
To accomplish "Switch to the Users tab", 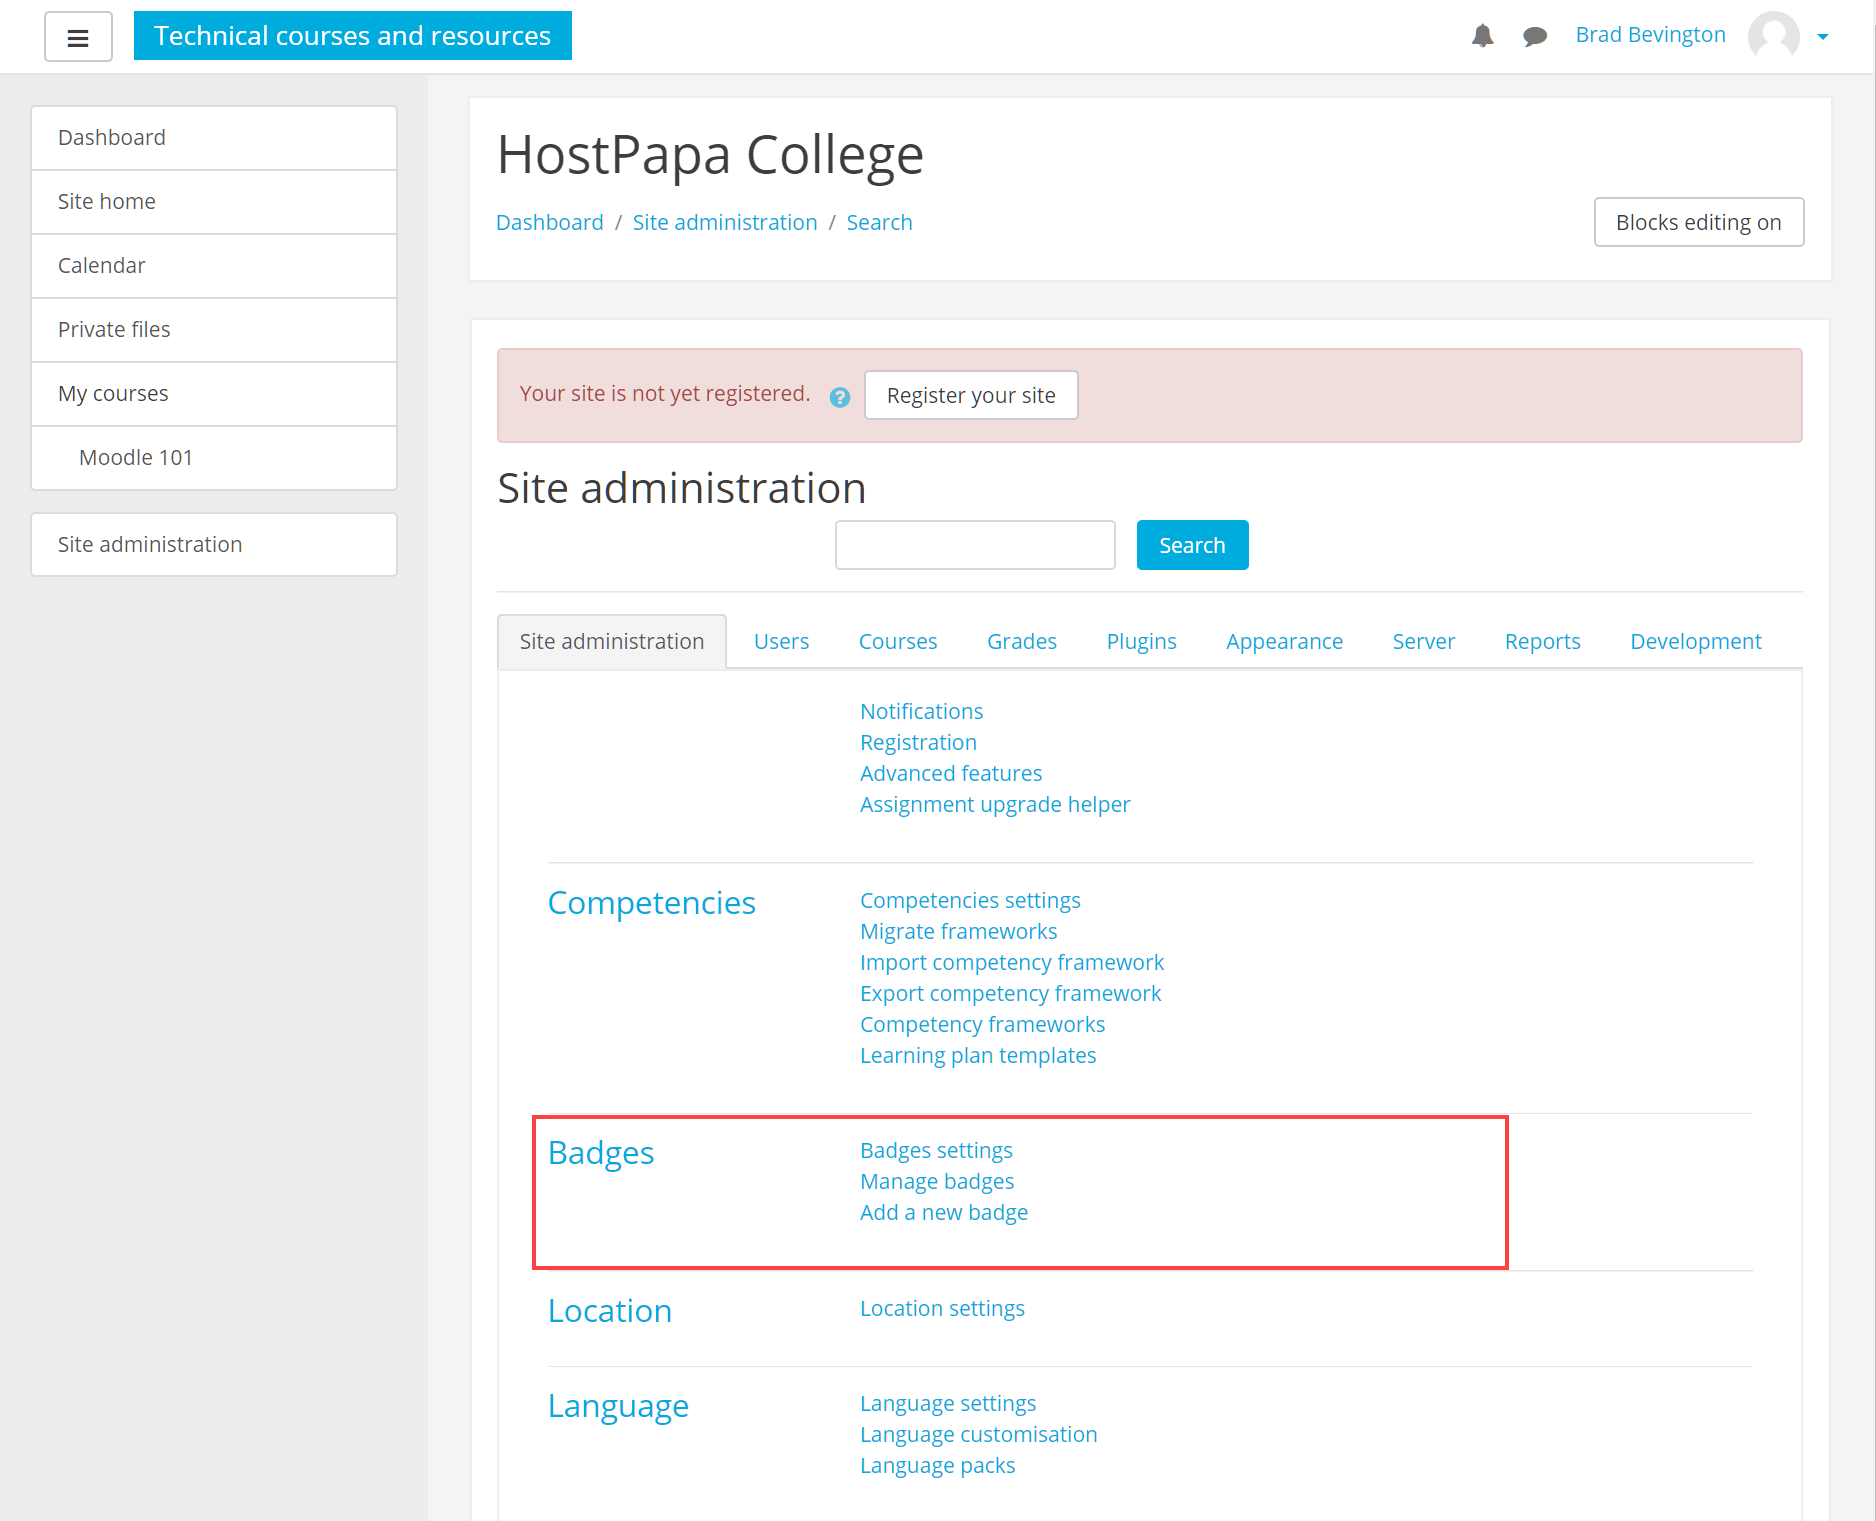I will 781,642.
